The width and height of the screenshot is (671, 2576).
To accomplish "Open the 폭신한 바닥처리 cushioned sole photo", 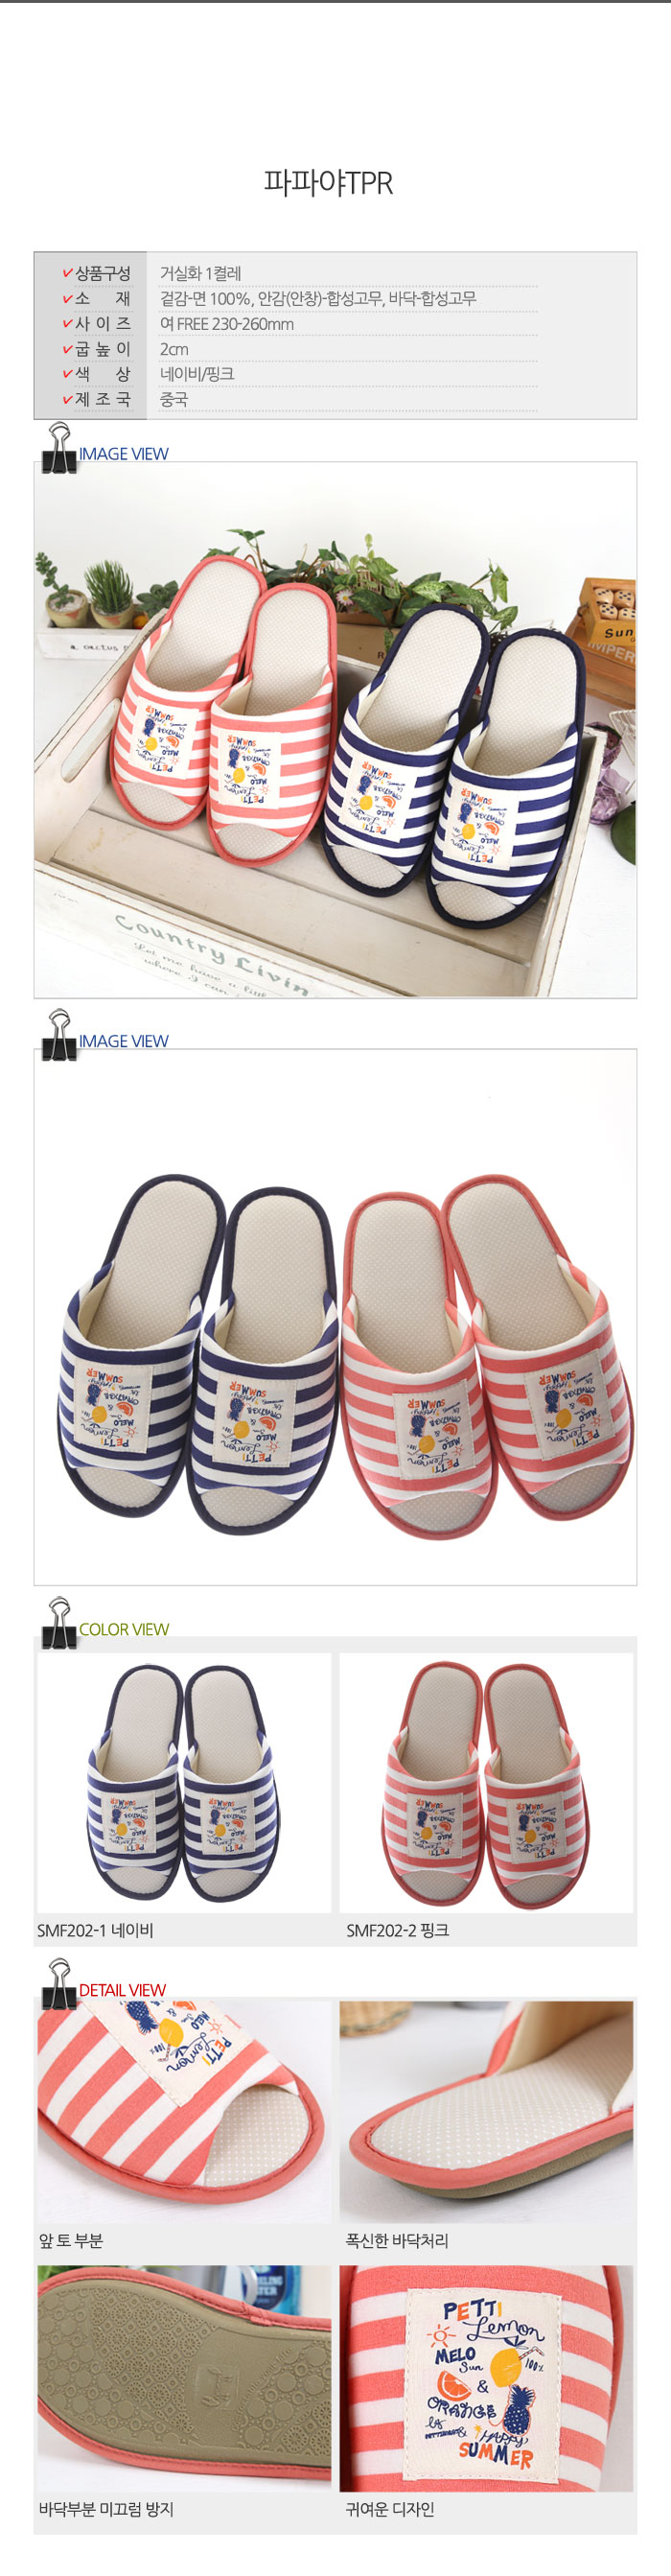I will point(486,2112).
